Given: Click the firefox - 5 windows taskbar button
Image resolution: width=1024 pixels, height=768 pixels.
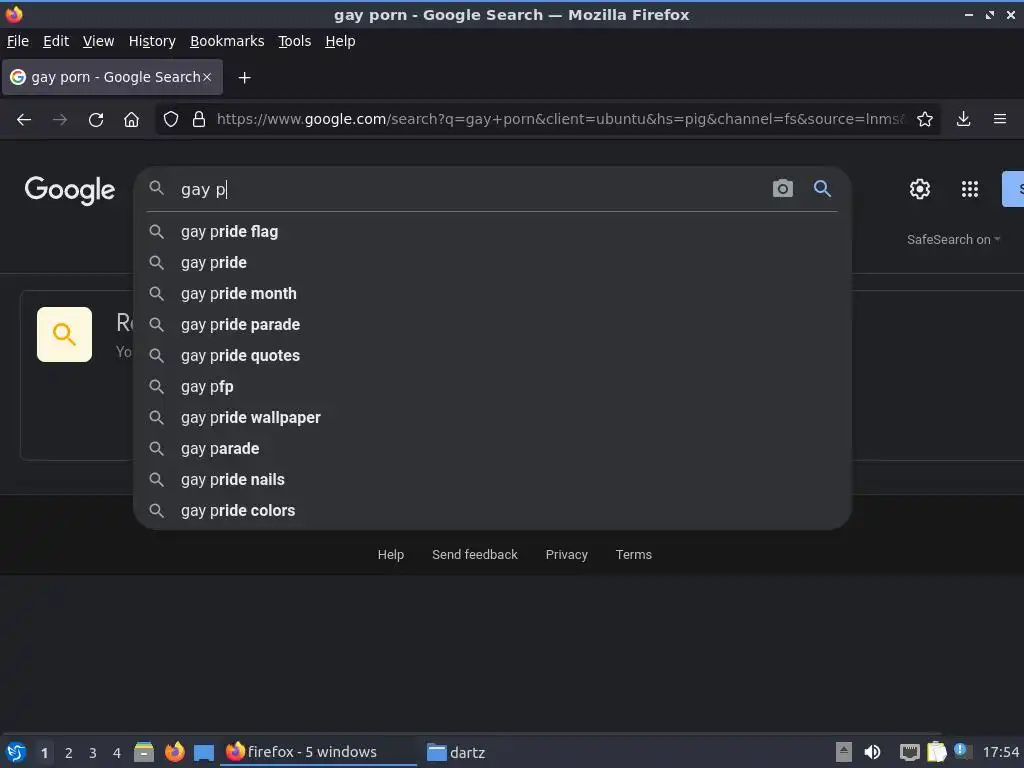Looking at the screenshot, I should [319, 752].
